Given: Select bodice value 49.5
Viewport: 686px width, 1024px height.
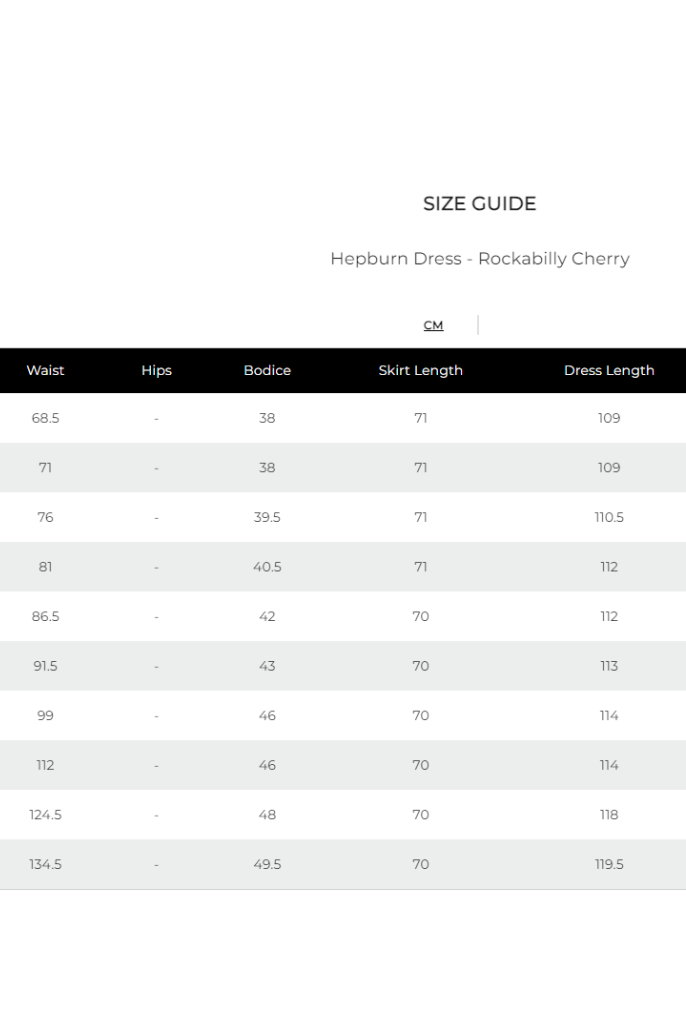Looking at the screenshot, I should 267,864.
